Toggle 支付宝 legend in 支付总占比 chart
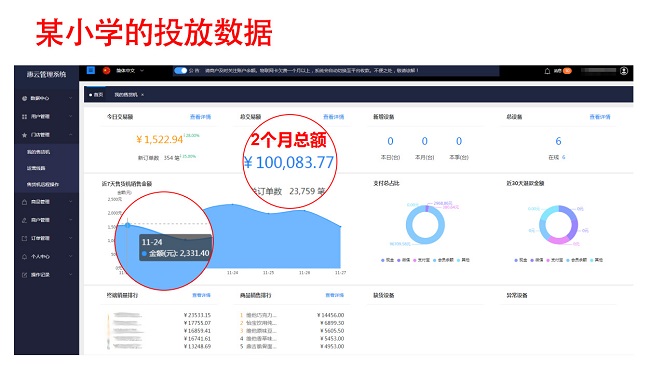Screen dimensions: 650x366 (x=421, y=260)
